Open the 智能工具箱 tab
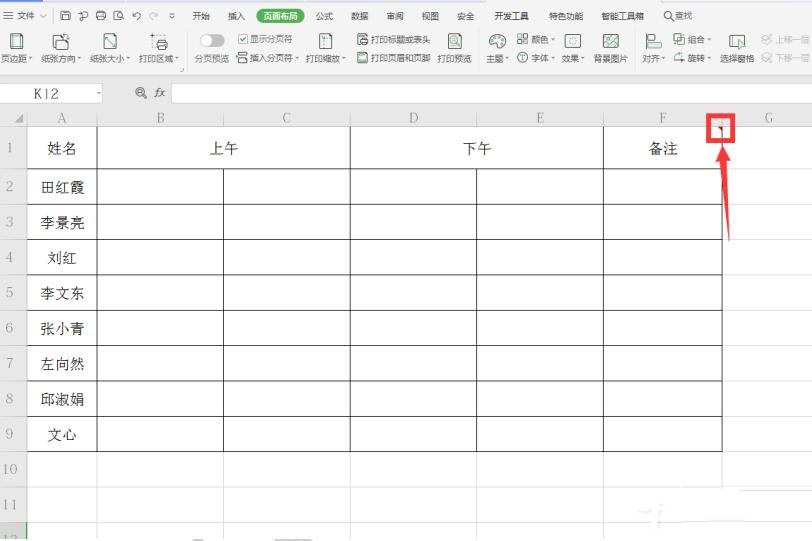 click(622, 16)
